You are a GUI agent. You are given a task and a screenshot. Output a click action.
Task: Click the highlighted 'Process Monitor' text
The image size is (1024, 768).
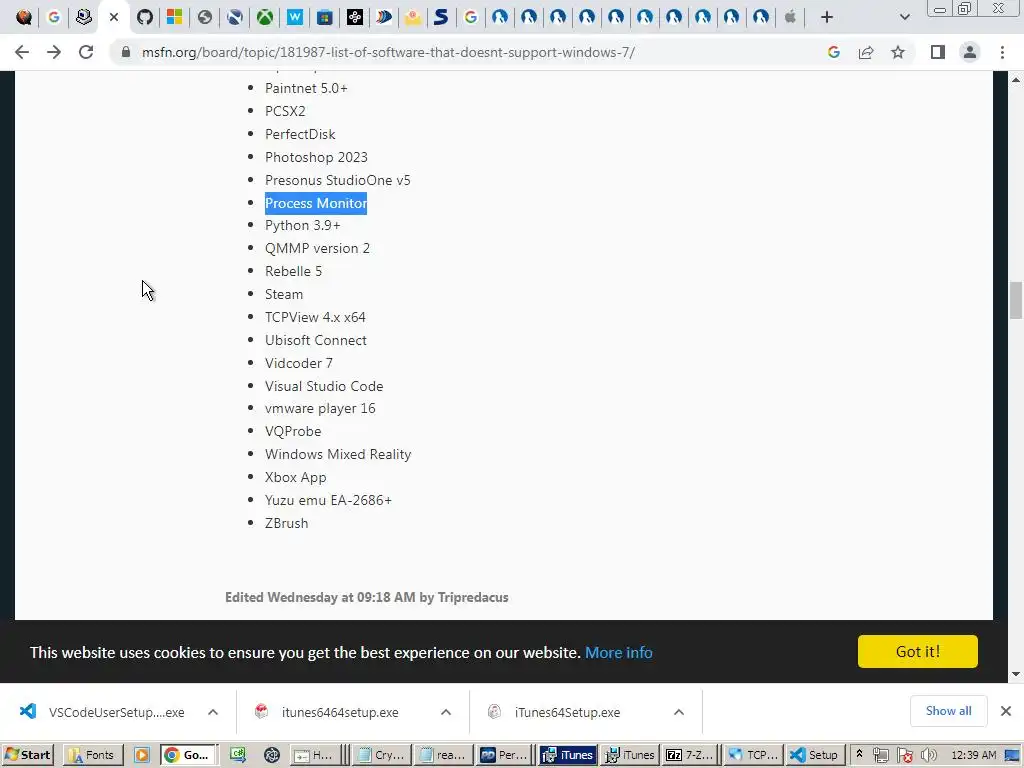tap(316, 203)
